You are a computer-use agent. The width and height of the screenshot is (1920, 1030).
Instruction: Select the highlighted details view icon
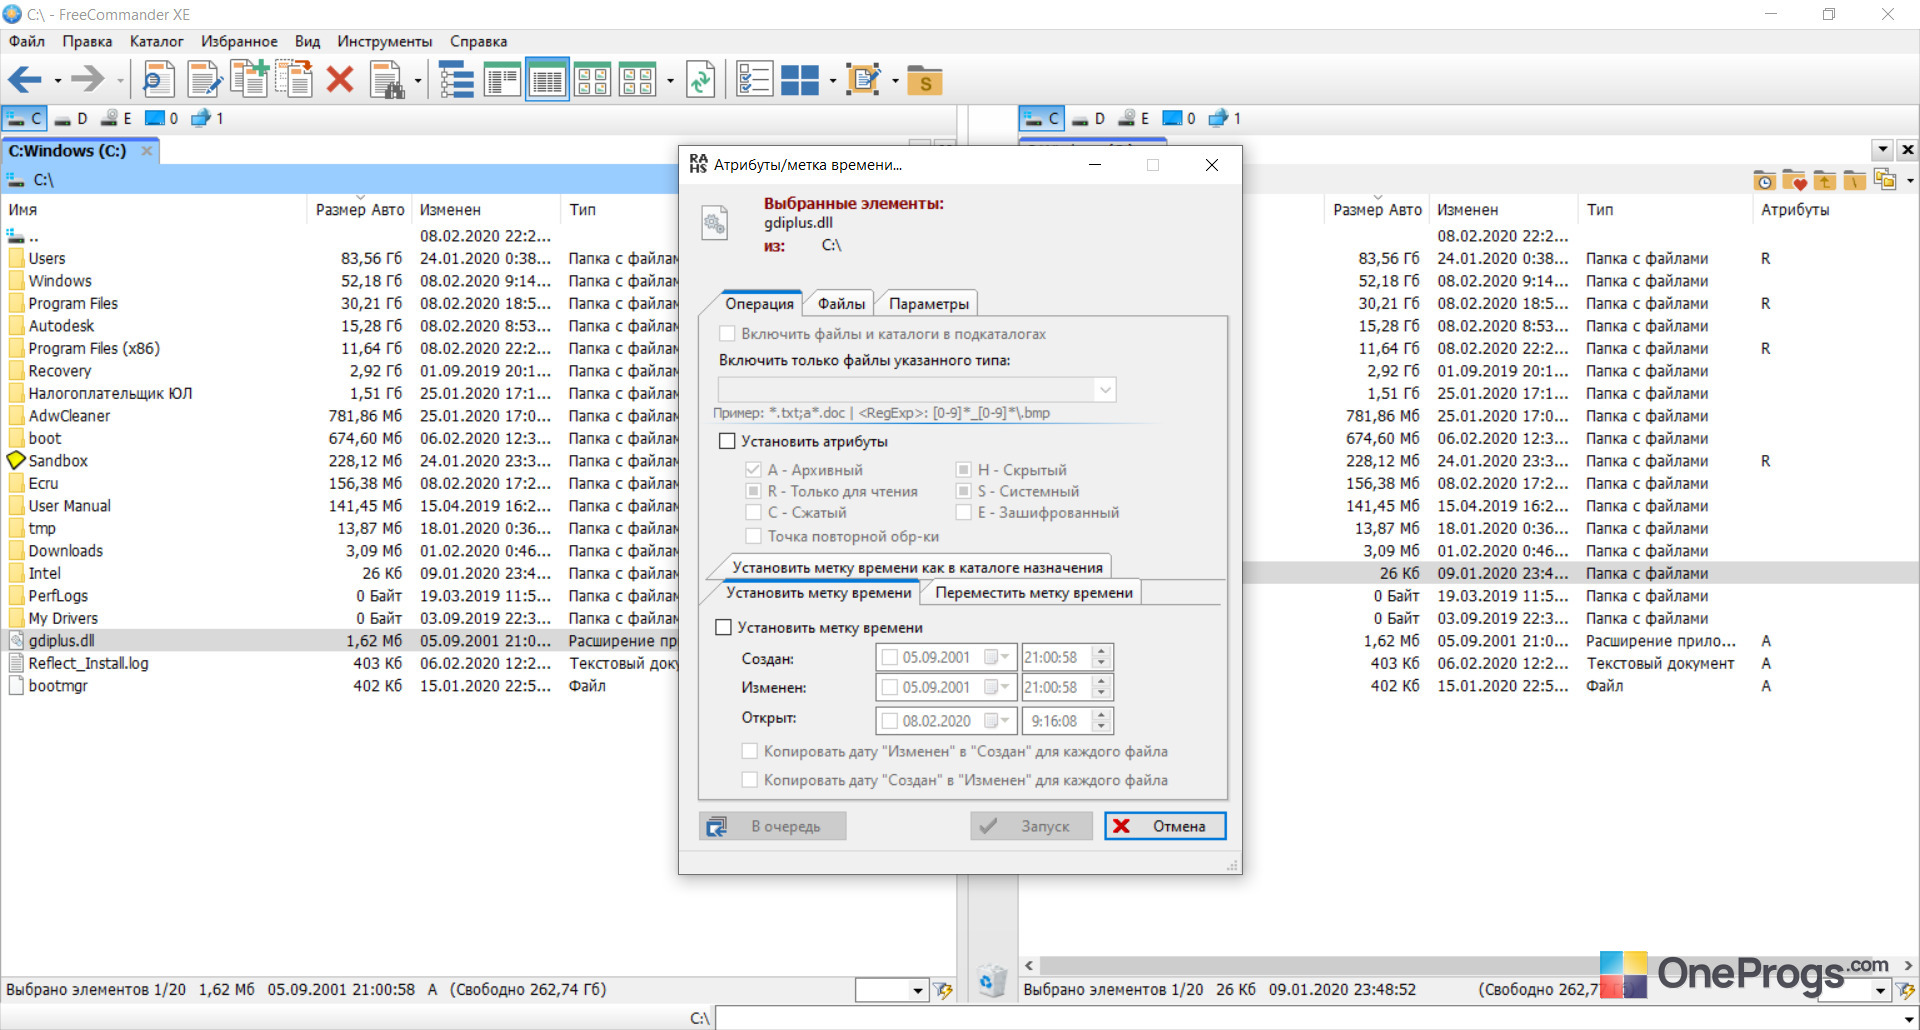tap(547, 80)
